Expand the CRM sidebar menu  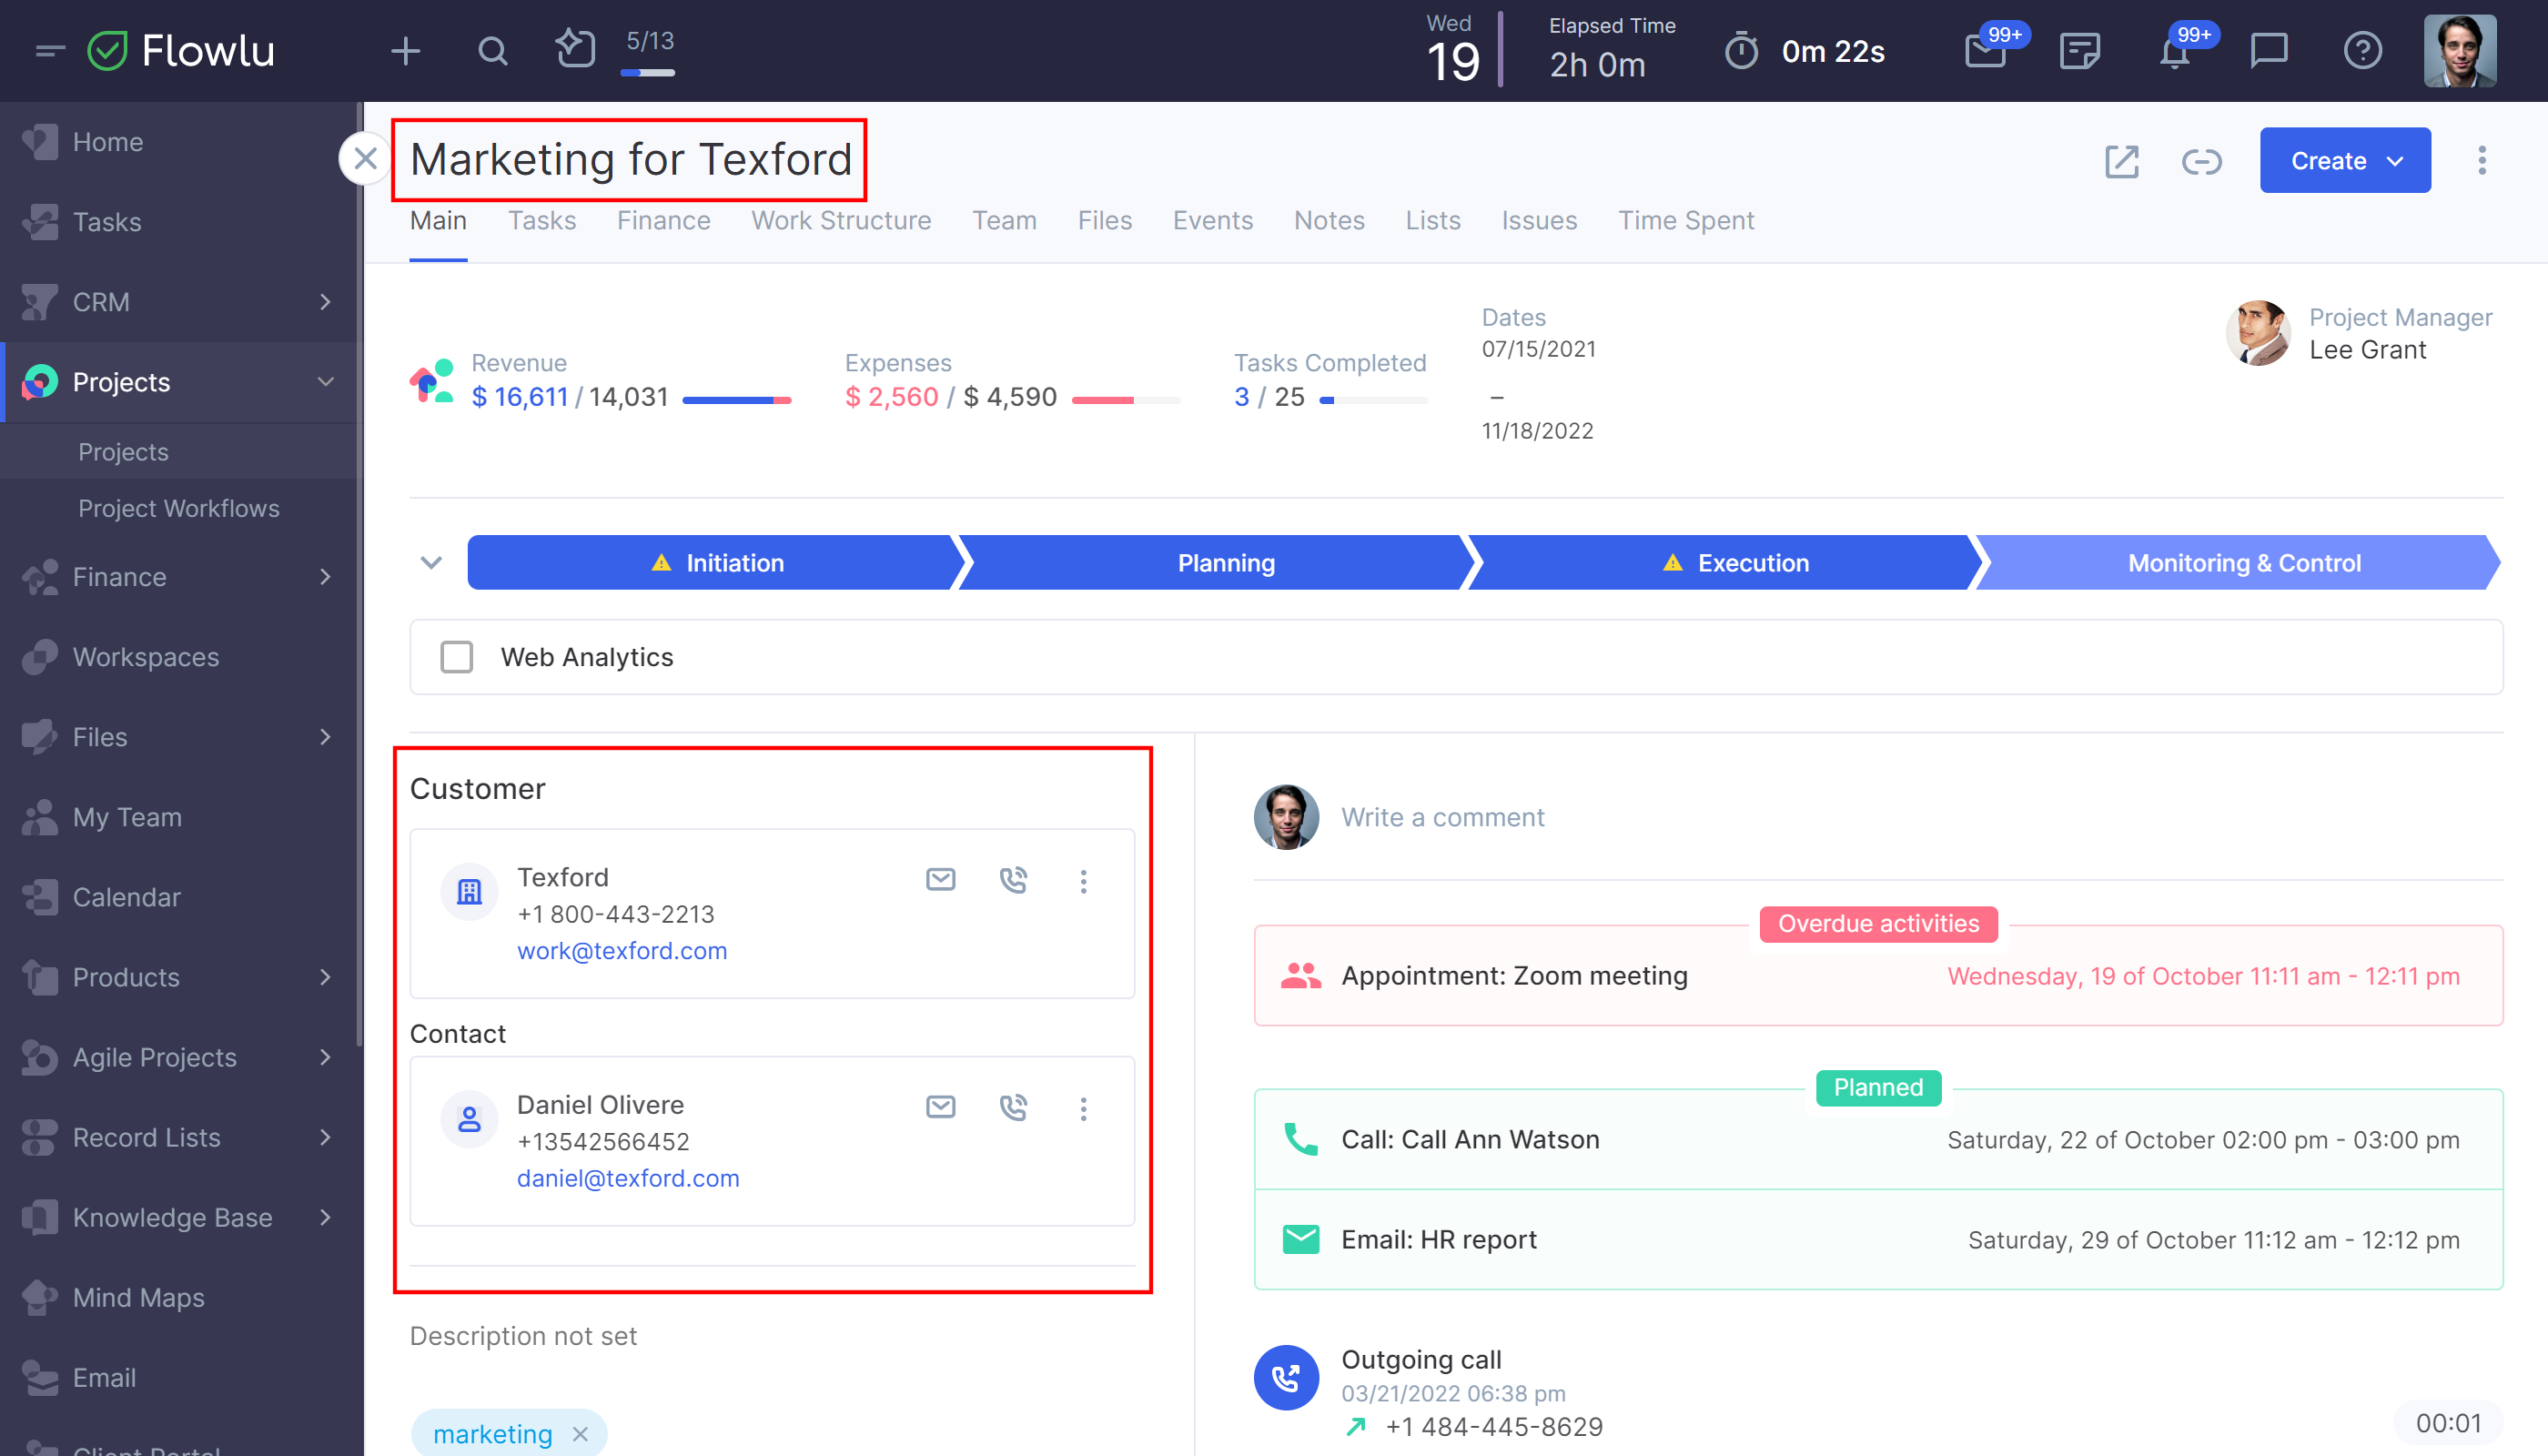325,301
